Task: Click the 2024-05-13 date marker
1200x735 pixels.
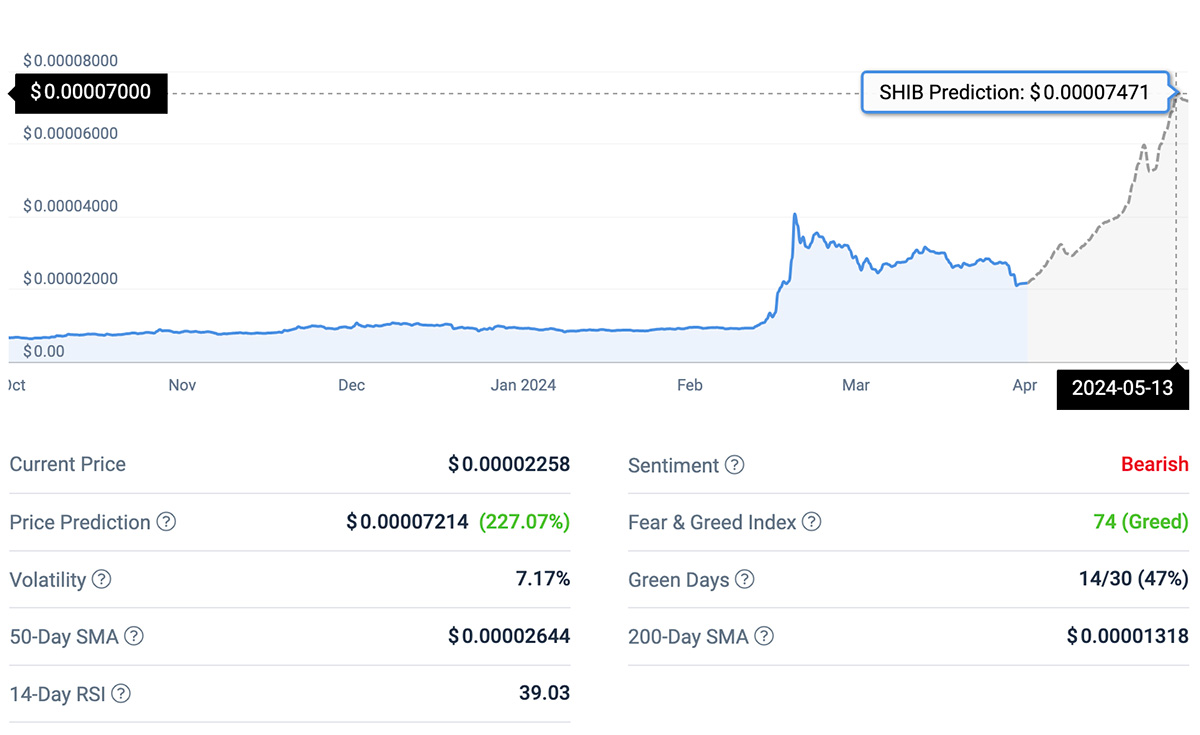Action: pyautogui.click(x=1123, y=388)
